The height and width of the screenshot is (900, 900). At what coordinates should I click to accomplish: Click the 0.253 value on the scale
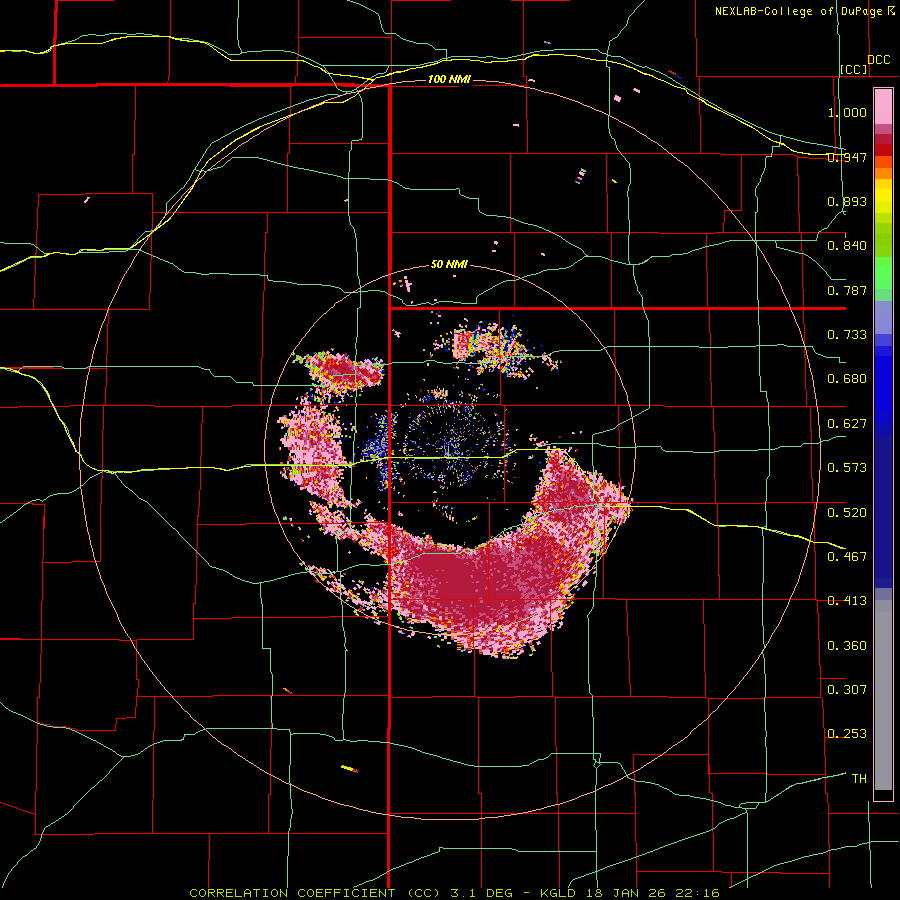[847, 734]
